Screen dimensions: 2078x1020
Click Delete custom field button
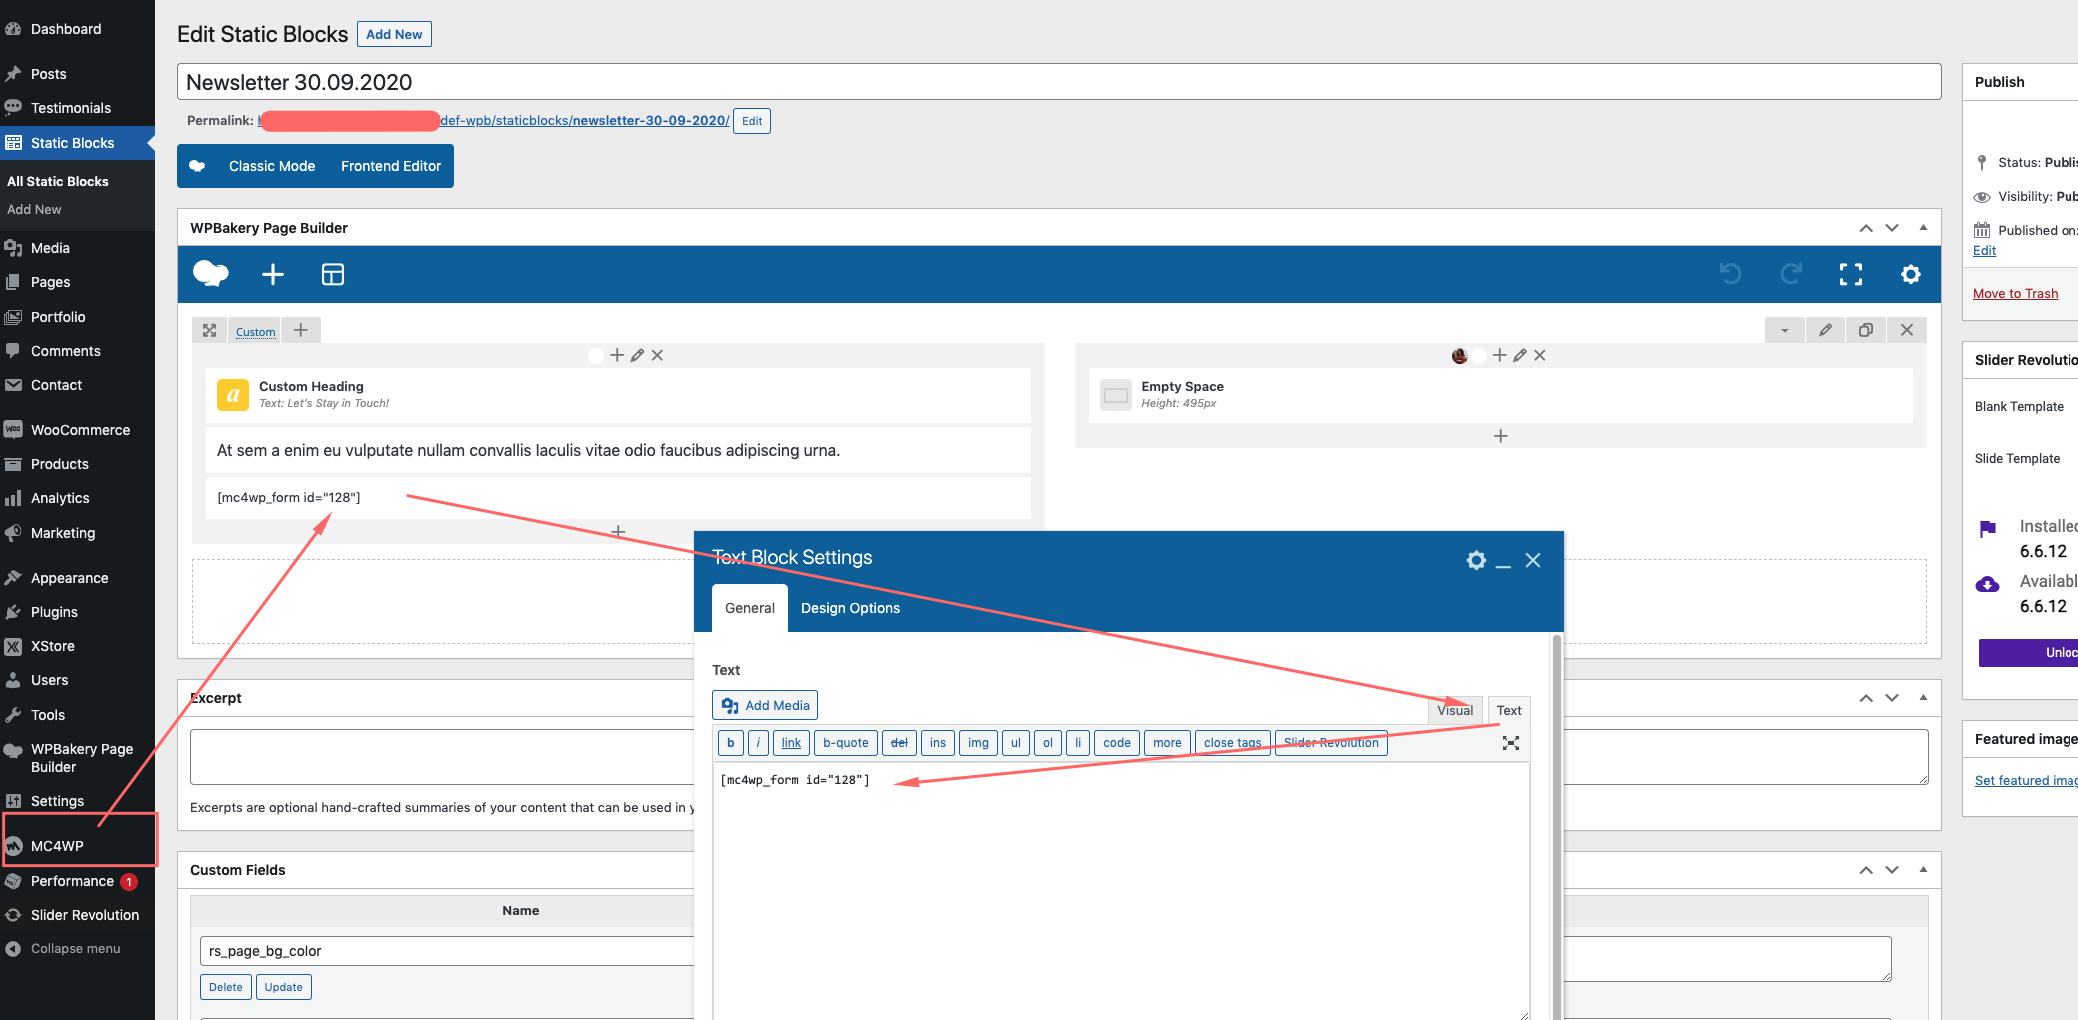pos(226,987)
